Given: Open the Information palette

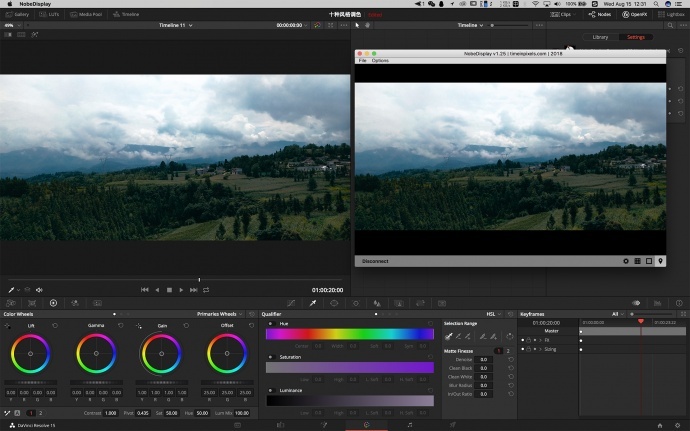Looking at the screenshot, I should tap(679, 303).
